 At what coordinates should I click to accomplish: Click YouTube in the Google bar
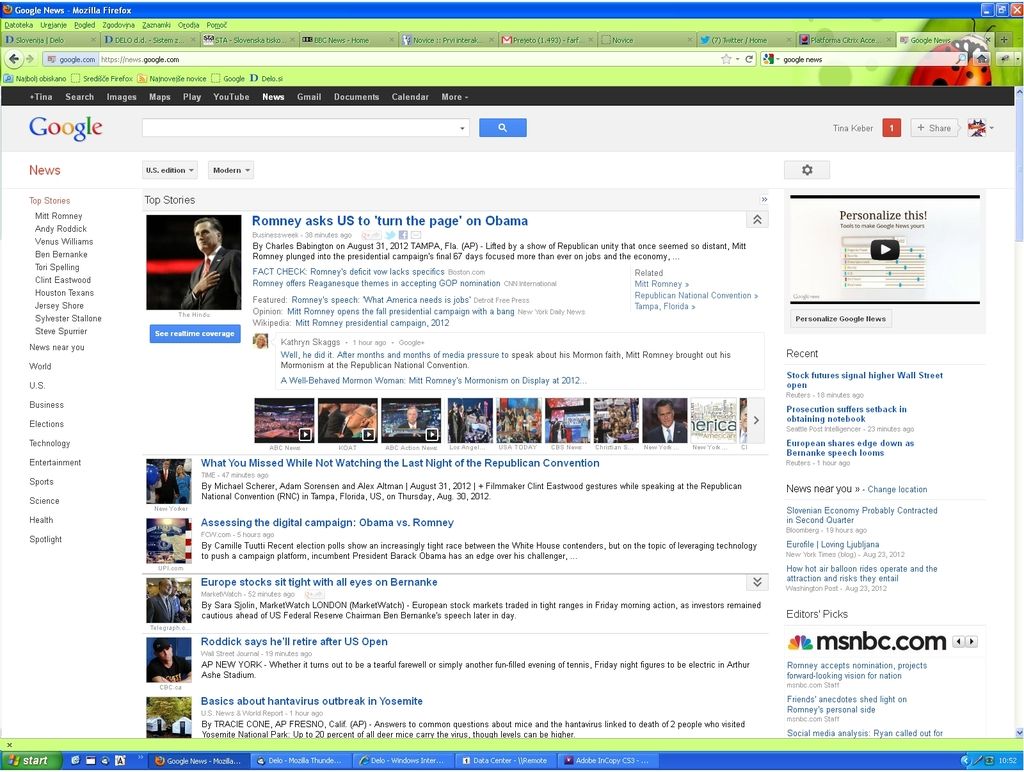click(x=231, y=97)
